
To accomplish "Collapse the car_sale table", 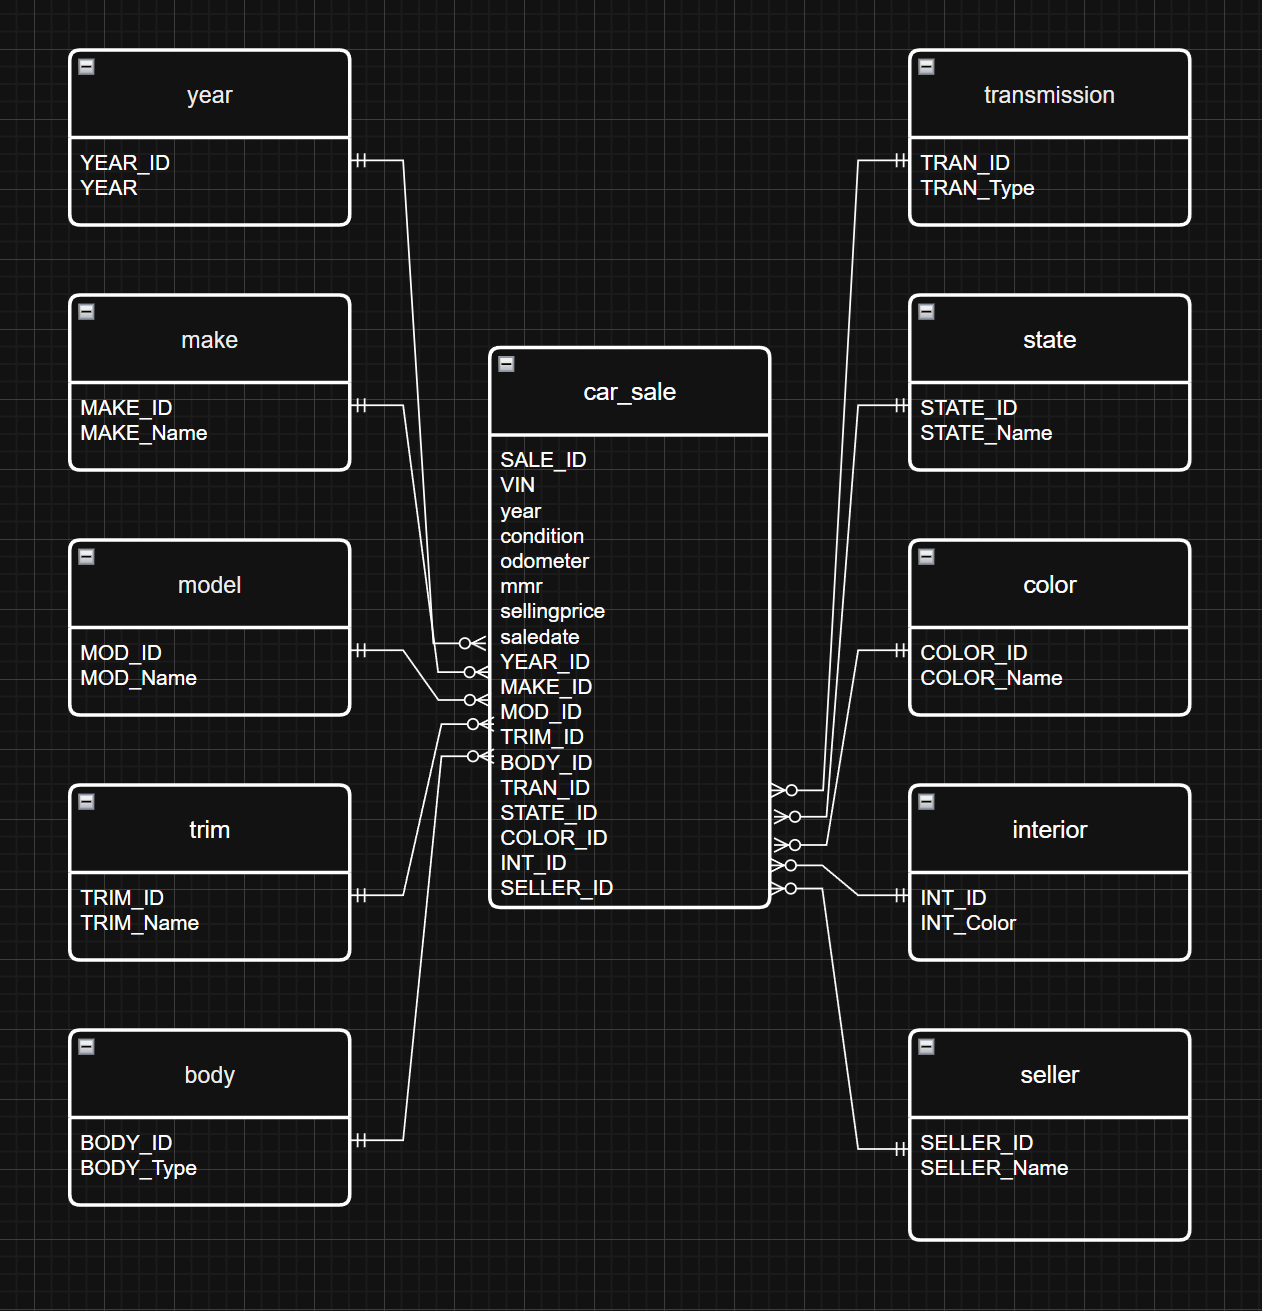I will click(507, 364).
